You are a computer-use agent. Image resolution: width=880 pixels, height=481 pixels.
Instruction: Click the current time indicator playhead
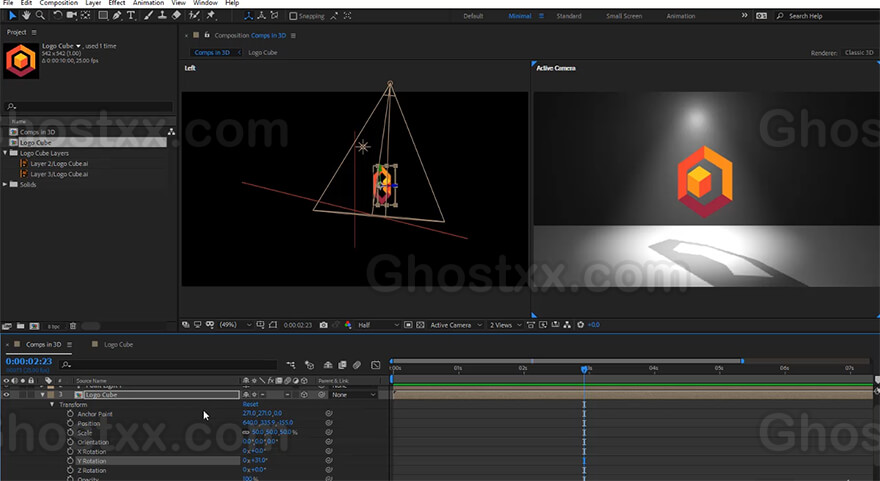584,369
